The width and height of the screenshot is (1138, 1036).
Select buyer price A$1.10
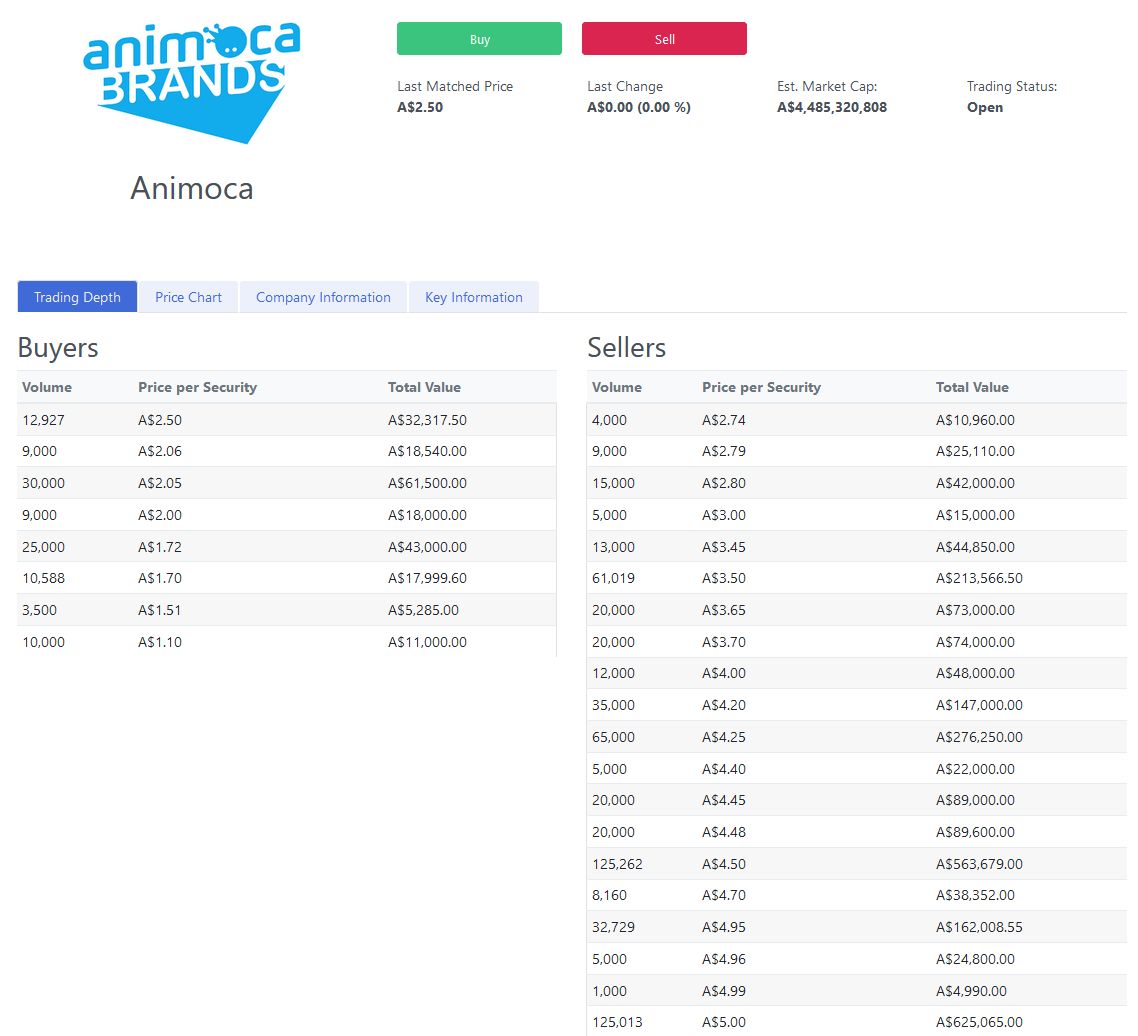coord(160,642)
